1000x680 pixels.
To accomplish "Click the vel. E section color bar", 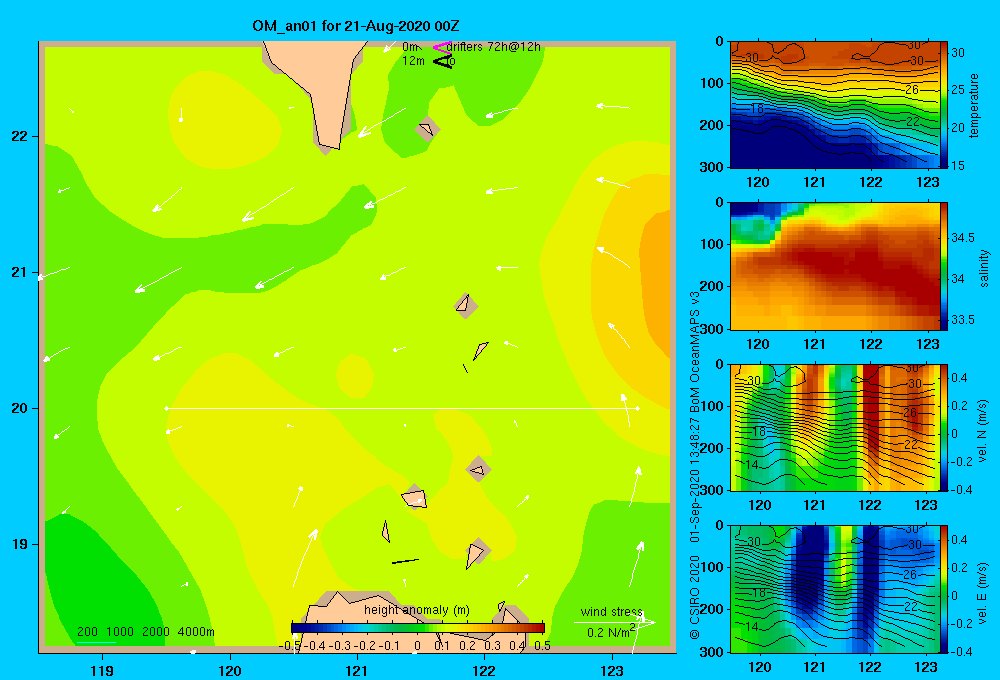I will pos(944,589).
